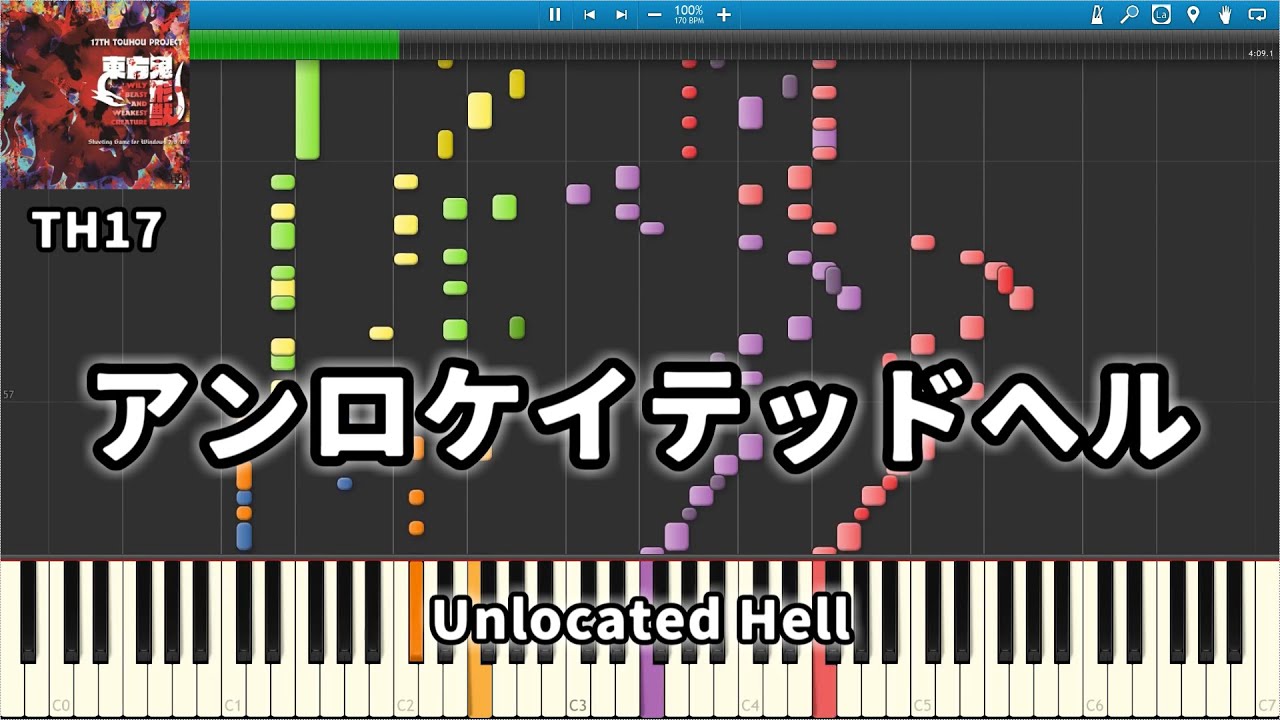This screenshot has width=1280, height=720.
Task: Open the hands selection icon
Action: (x=1225, y=14)
